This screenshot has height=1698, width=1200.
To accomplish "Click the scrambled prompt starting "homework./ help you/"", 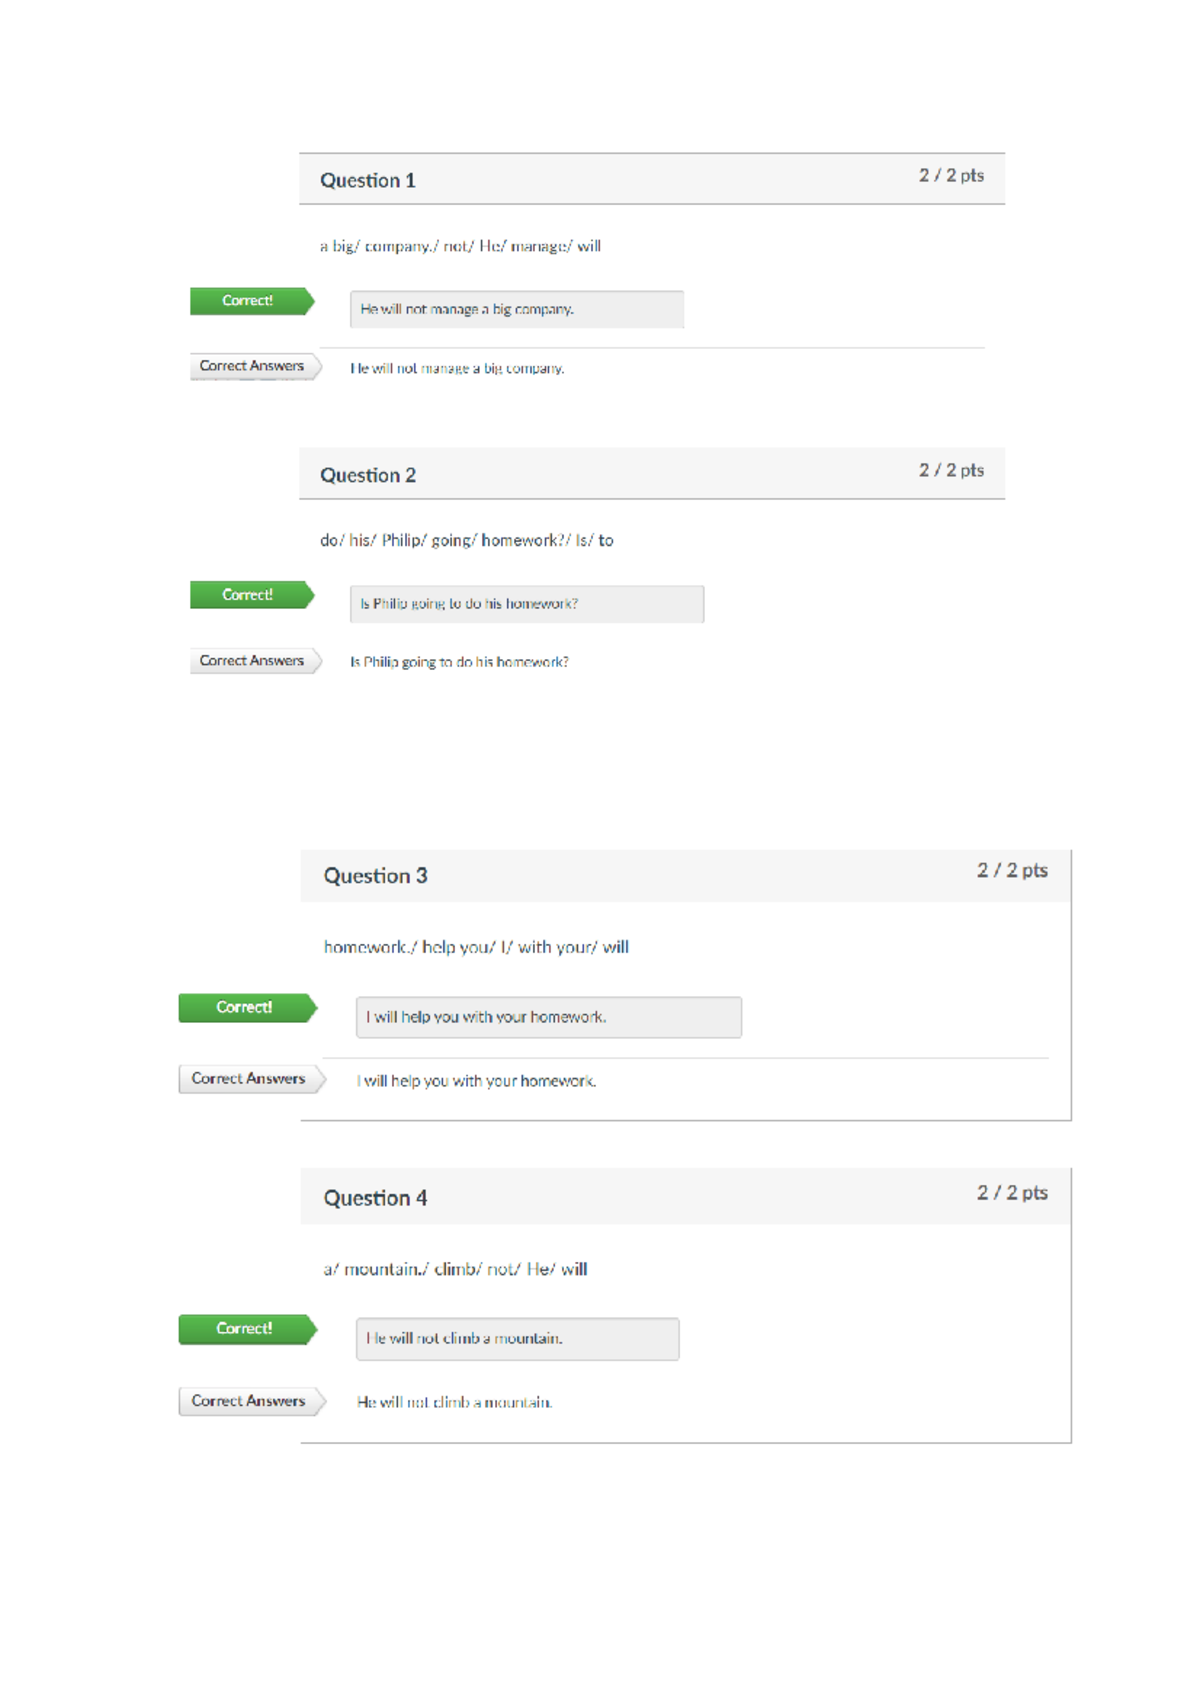I will tap(476, 947).
